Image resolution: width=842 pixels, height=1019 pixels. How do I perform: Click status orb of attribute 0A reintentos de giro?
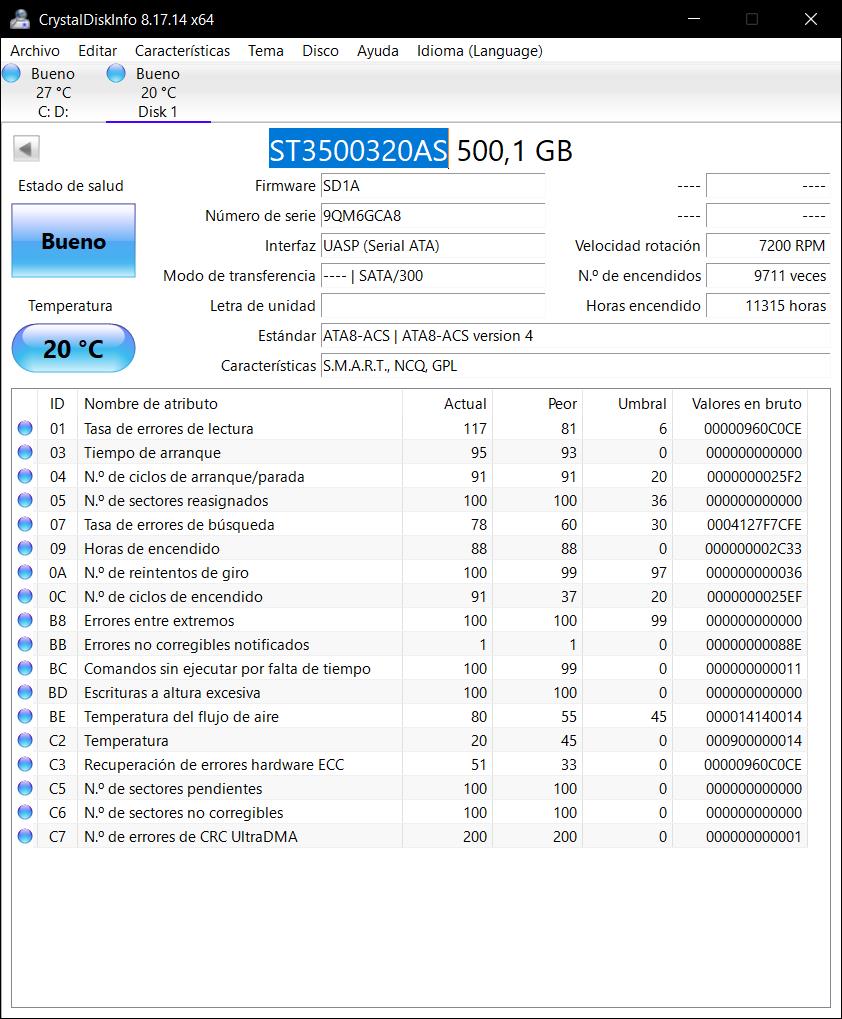pos(25,573)
